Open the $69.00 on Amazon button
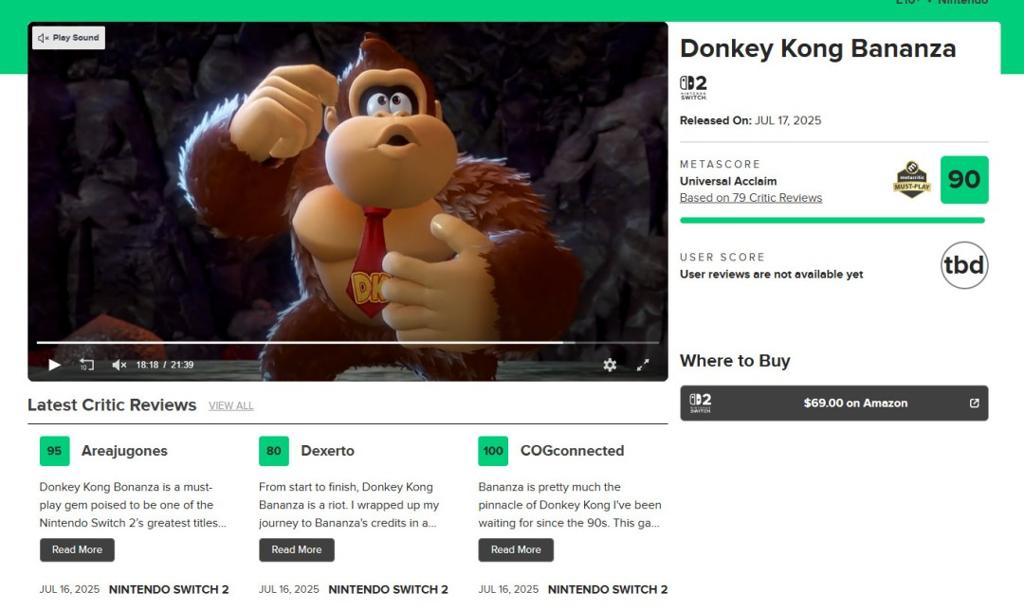The height and width of the screenshot is (610, 1024). coord(834,403)
